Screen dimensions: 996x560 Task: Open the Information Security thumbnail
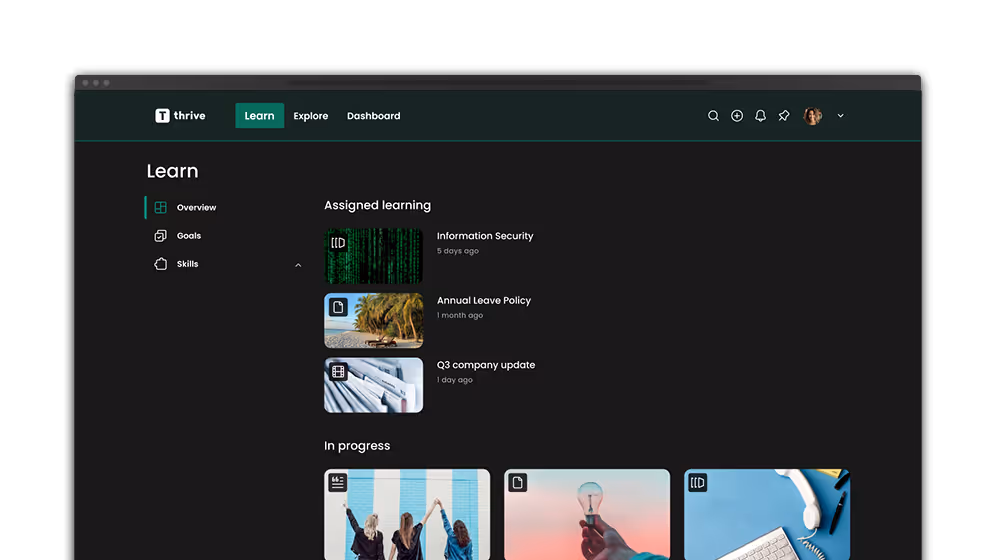[x=374, y=256]
